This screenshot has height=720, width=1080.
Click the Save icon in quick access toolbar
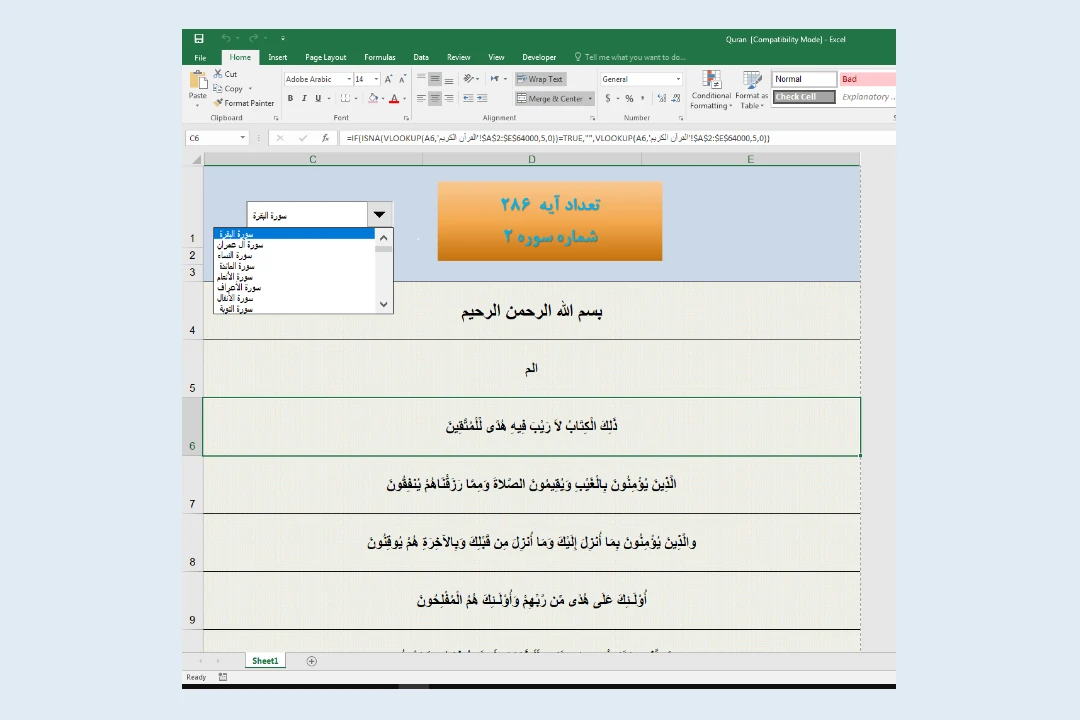point(199,39)
